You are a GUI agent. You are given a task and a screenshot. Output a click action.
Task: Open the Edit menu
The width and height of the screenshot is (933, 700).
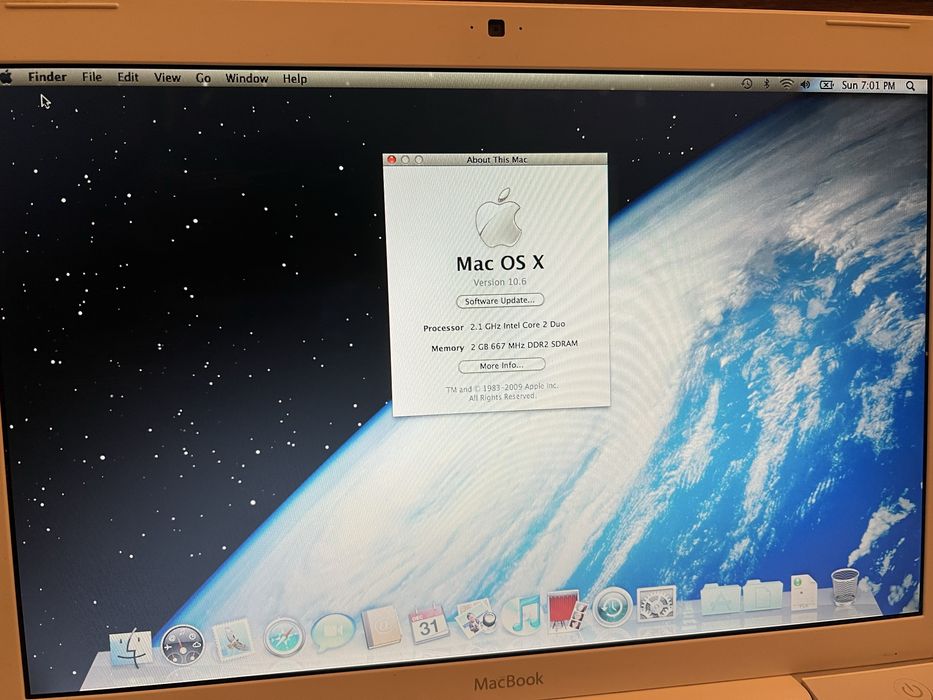(127, 77)
